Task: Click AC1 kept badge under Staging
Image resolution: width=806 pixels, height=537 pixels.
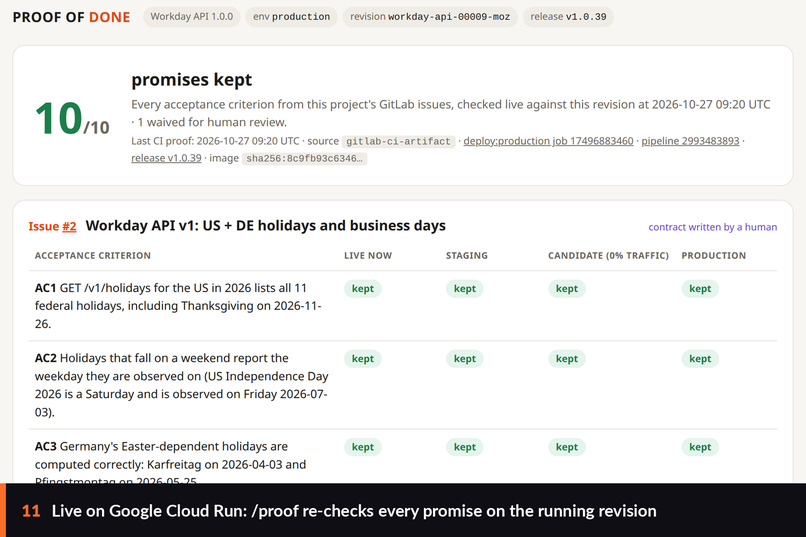Action: 465,289
